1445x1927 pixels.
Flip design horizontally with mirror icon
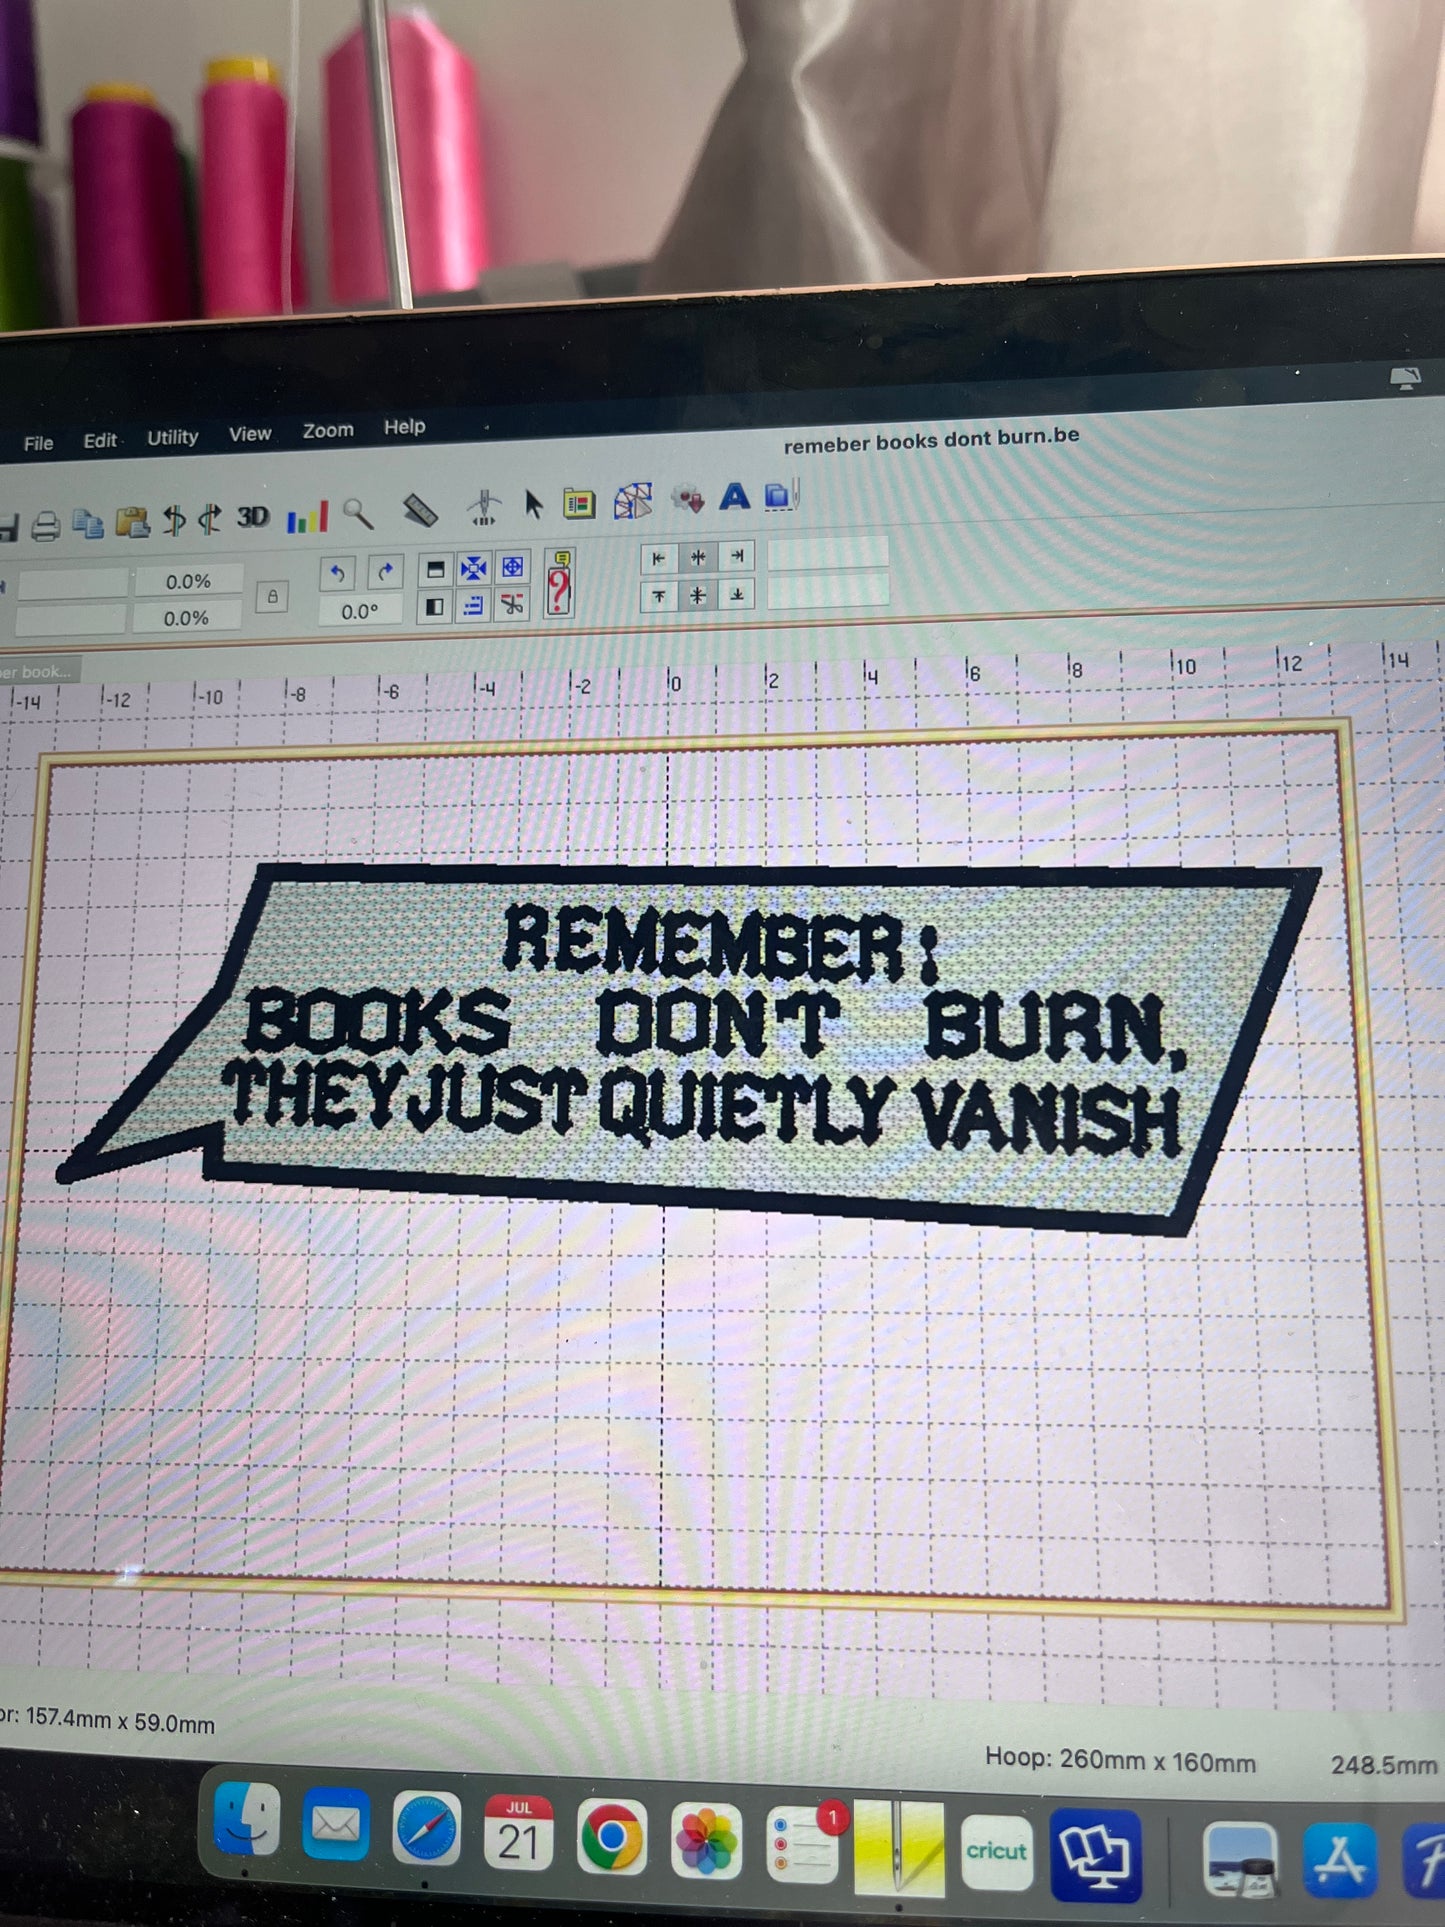[175, 520]
